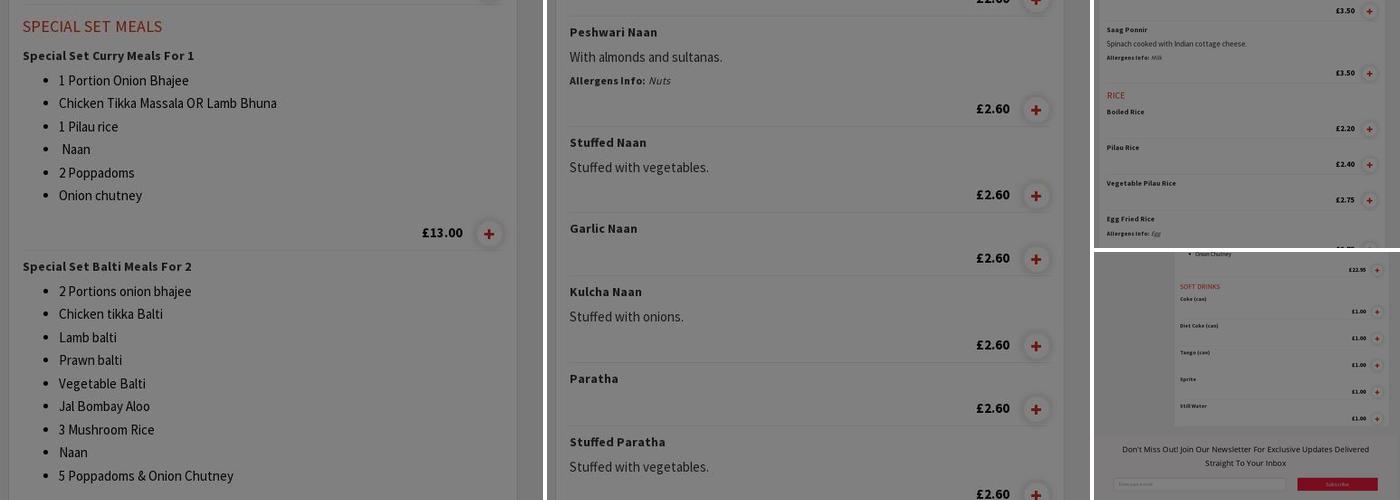
Task: Click the Soft Drinks section heading
Action: click(x=1200, y=287)
